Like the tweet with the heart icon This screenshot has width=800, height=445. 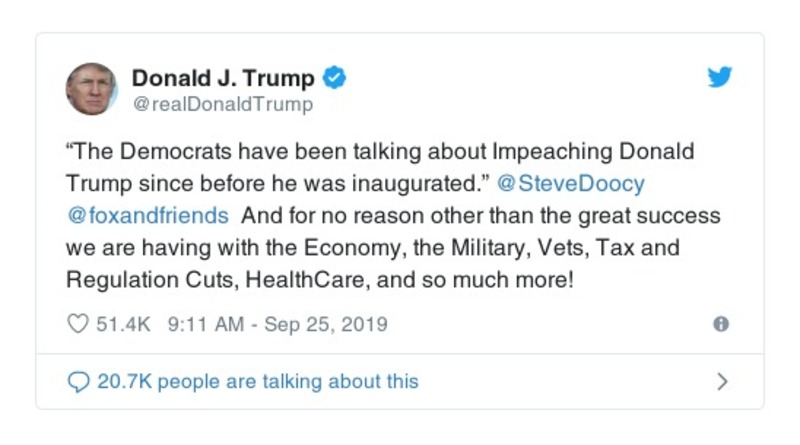[77, 324]
